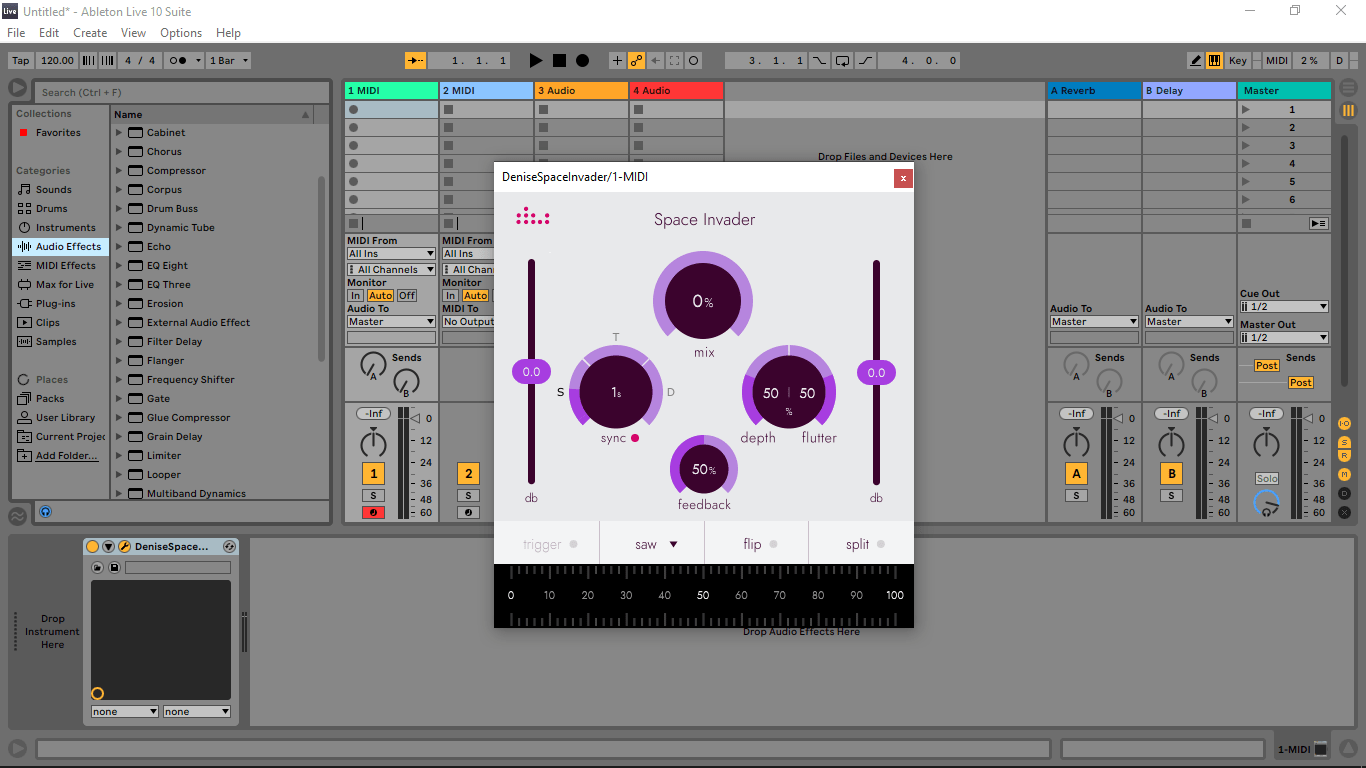Open track 1 MIDI From All Ins dropdown
Image resolution: width=1366 pixels, height=768 pixels.
[392, 254]
